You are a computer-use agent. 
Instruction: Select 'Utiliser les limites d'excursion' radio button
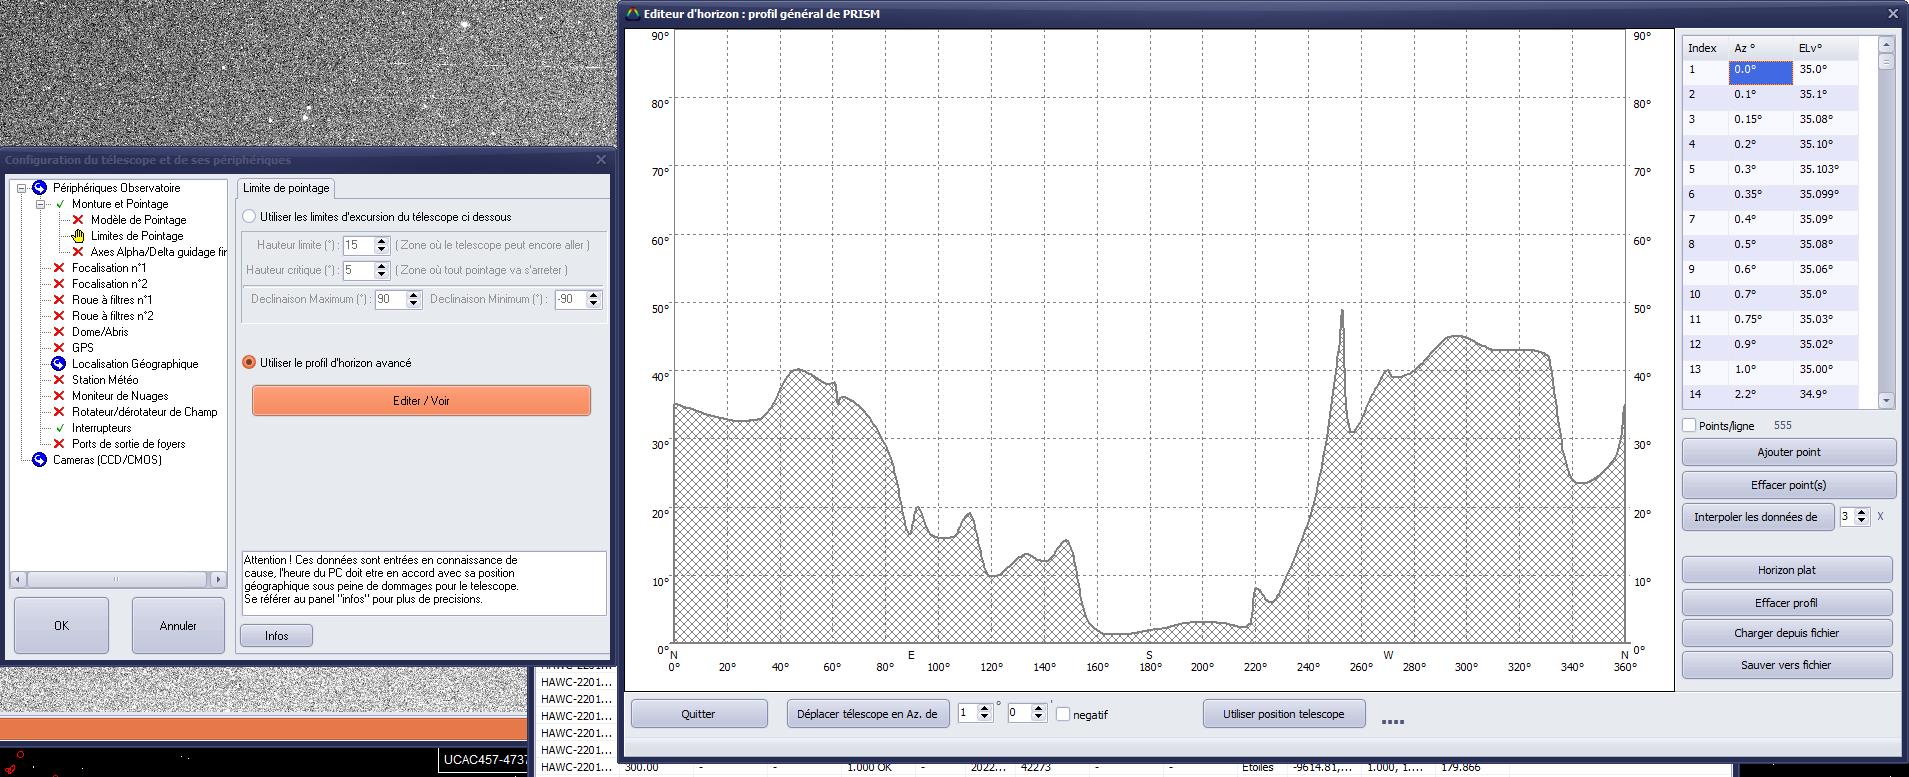(x=249, y=217)
